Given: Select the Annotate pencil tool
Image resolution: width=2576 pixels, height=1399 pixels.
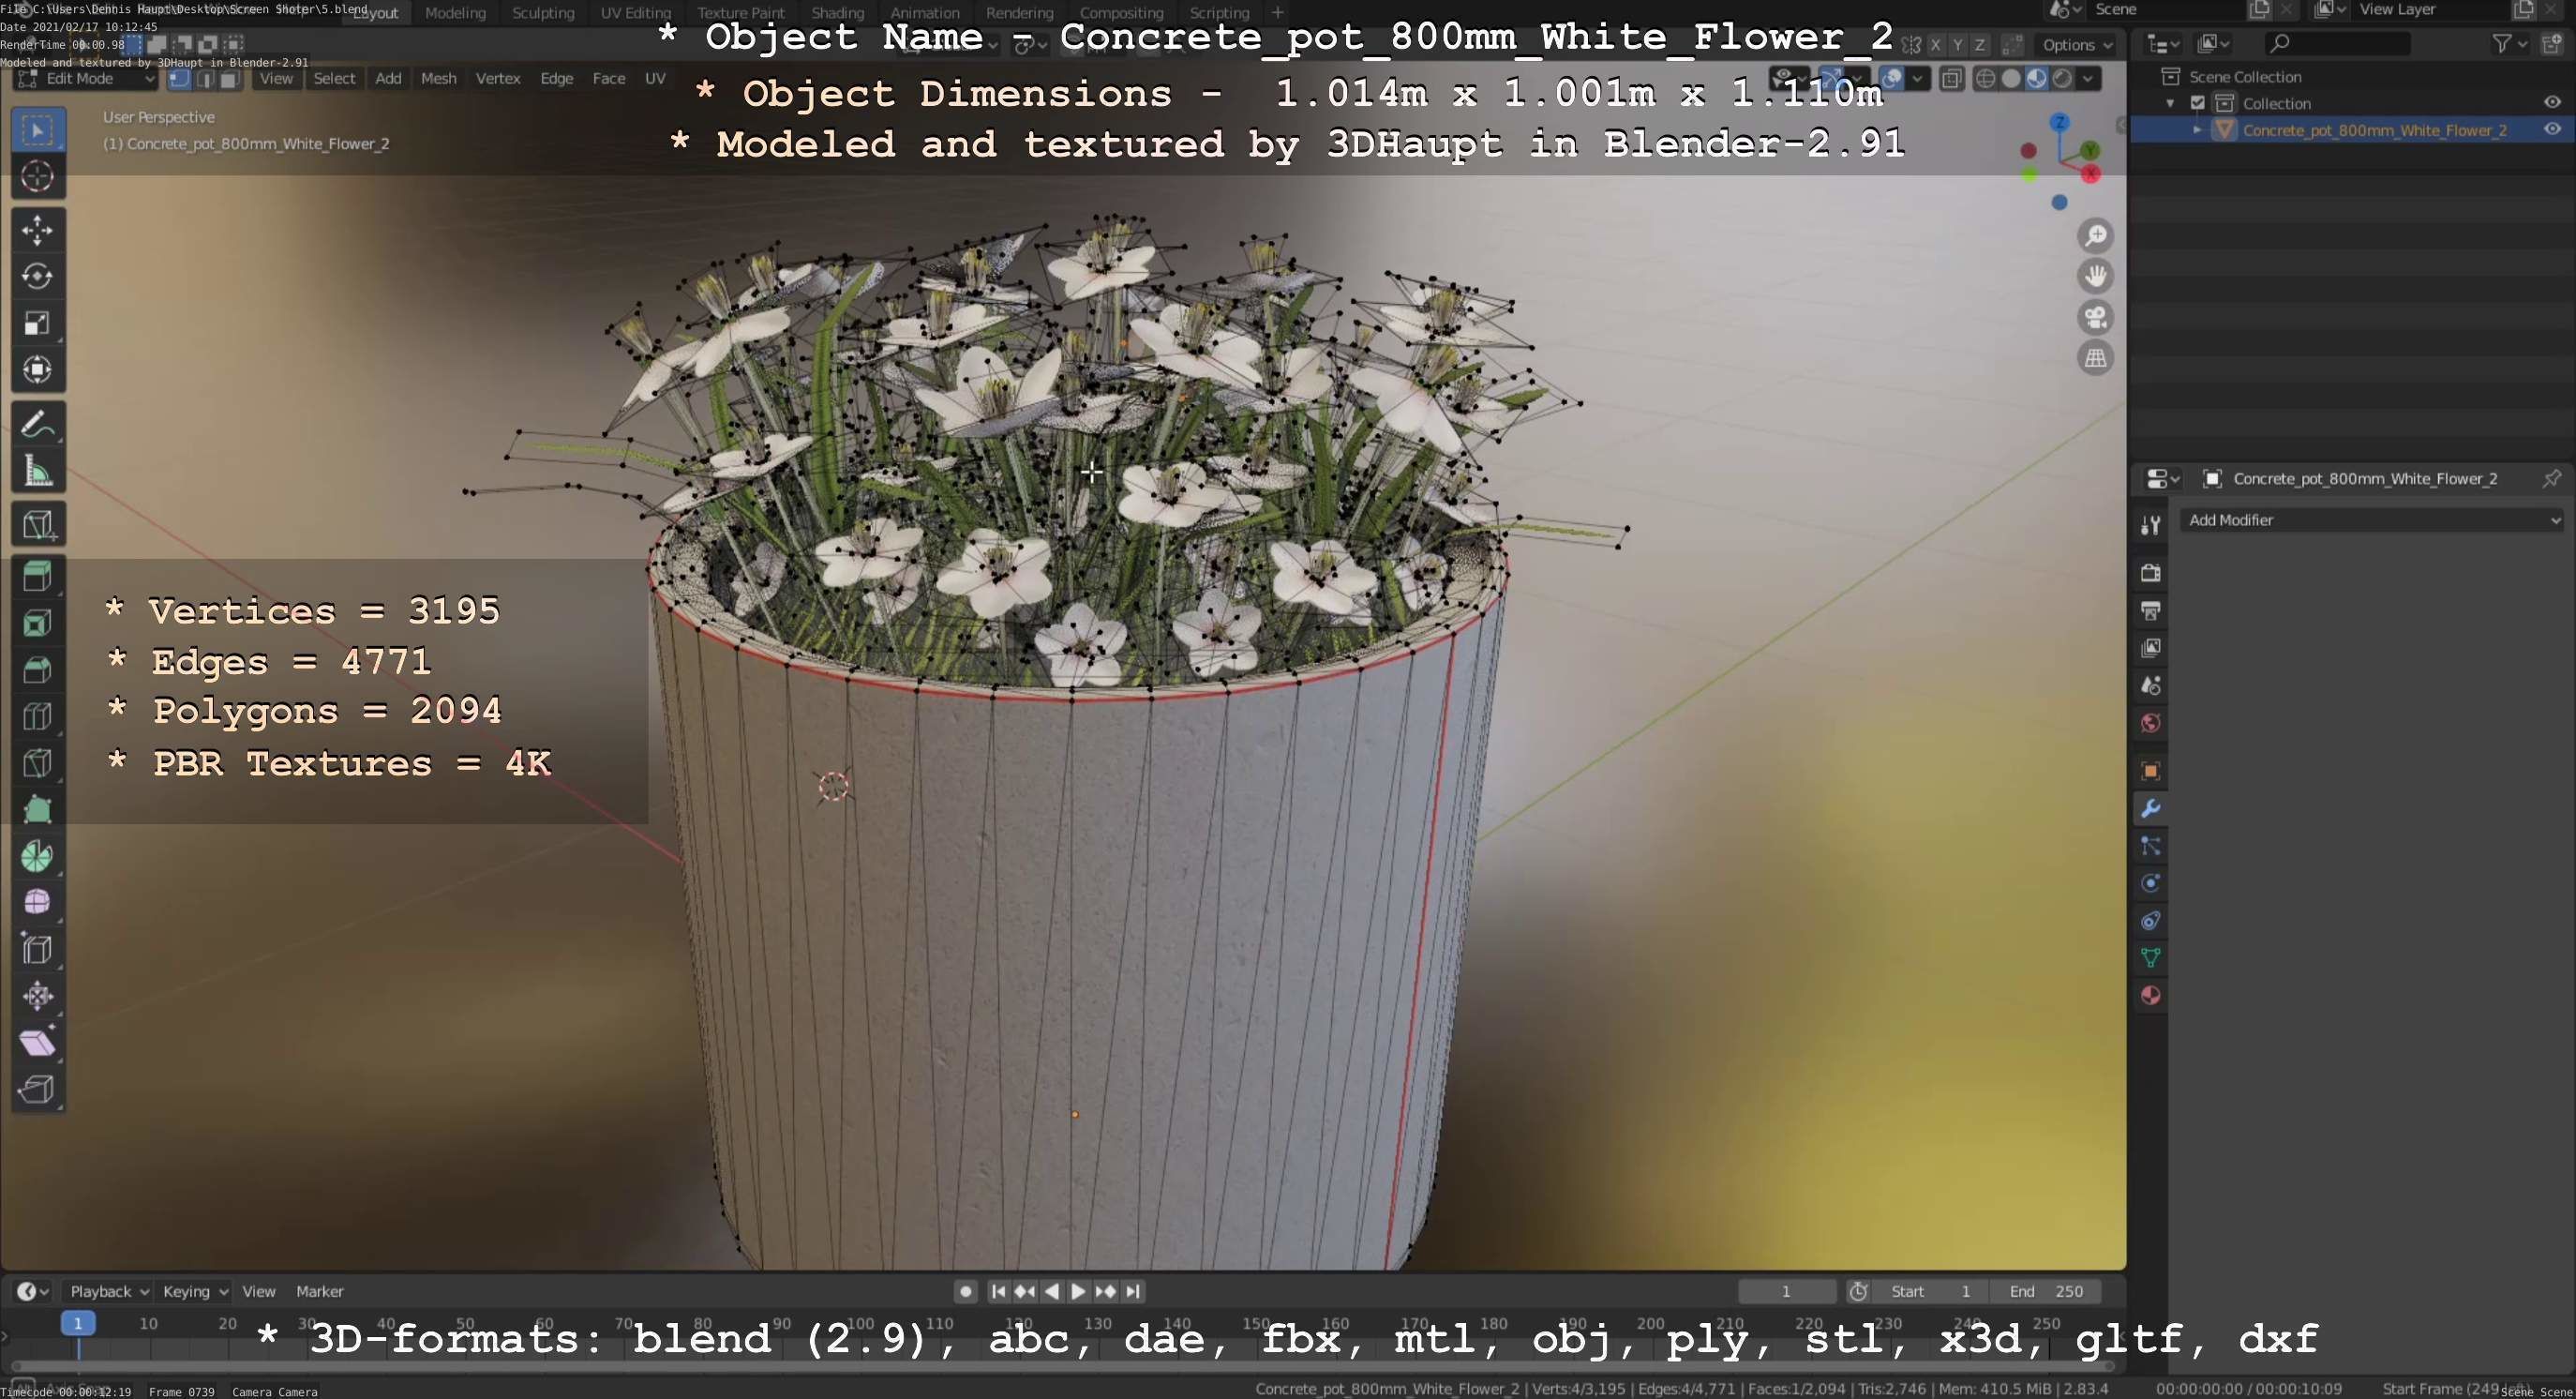Looking at the screenshot, I should click(38, 425).
